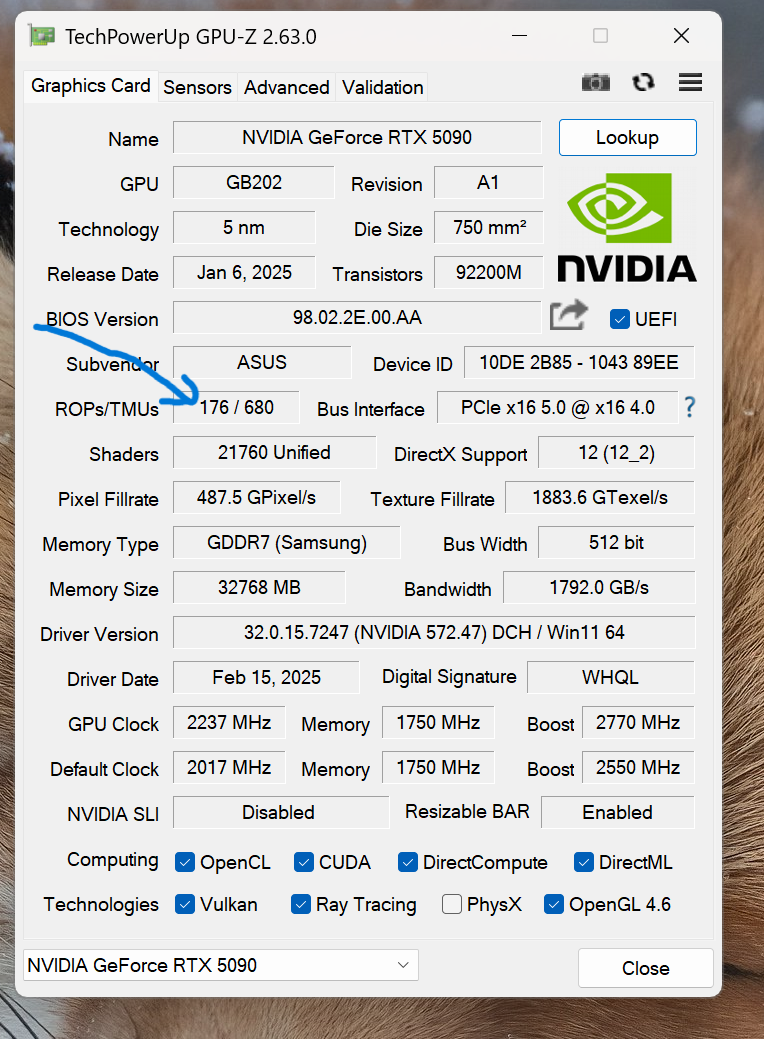Screen dimensions: 764x1039
Task: Click the Transistors field 92200M
Action: 488,273
